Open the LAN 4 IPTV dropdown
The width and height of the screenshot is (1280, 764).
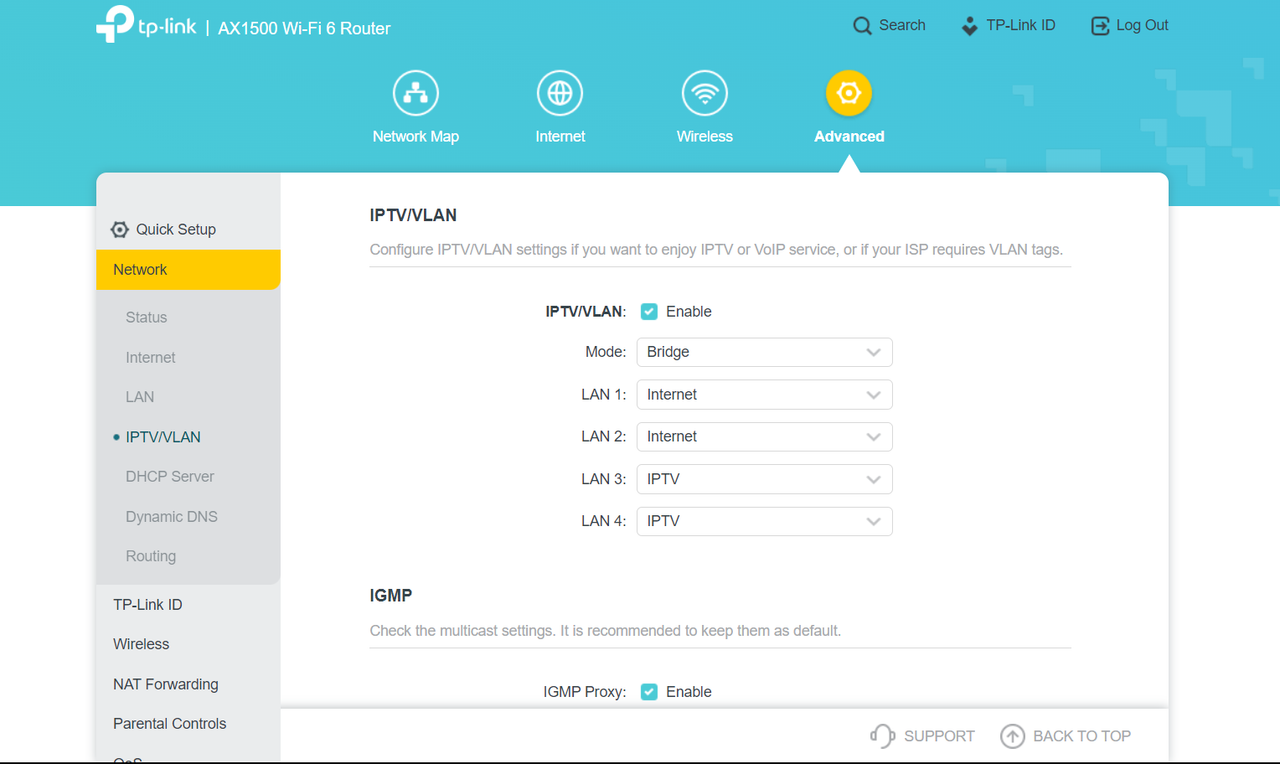tap(764, 521)
